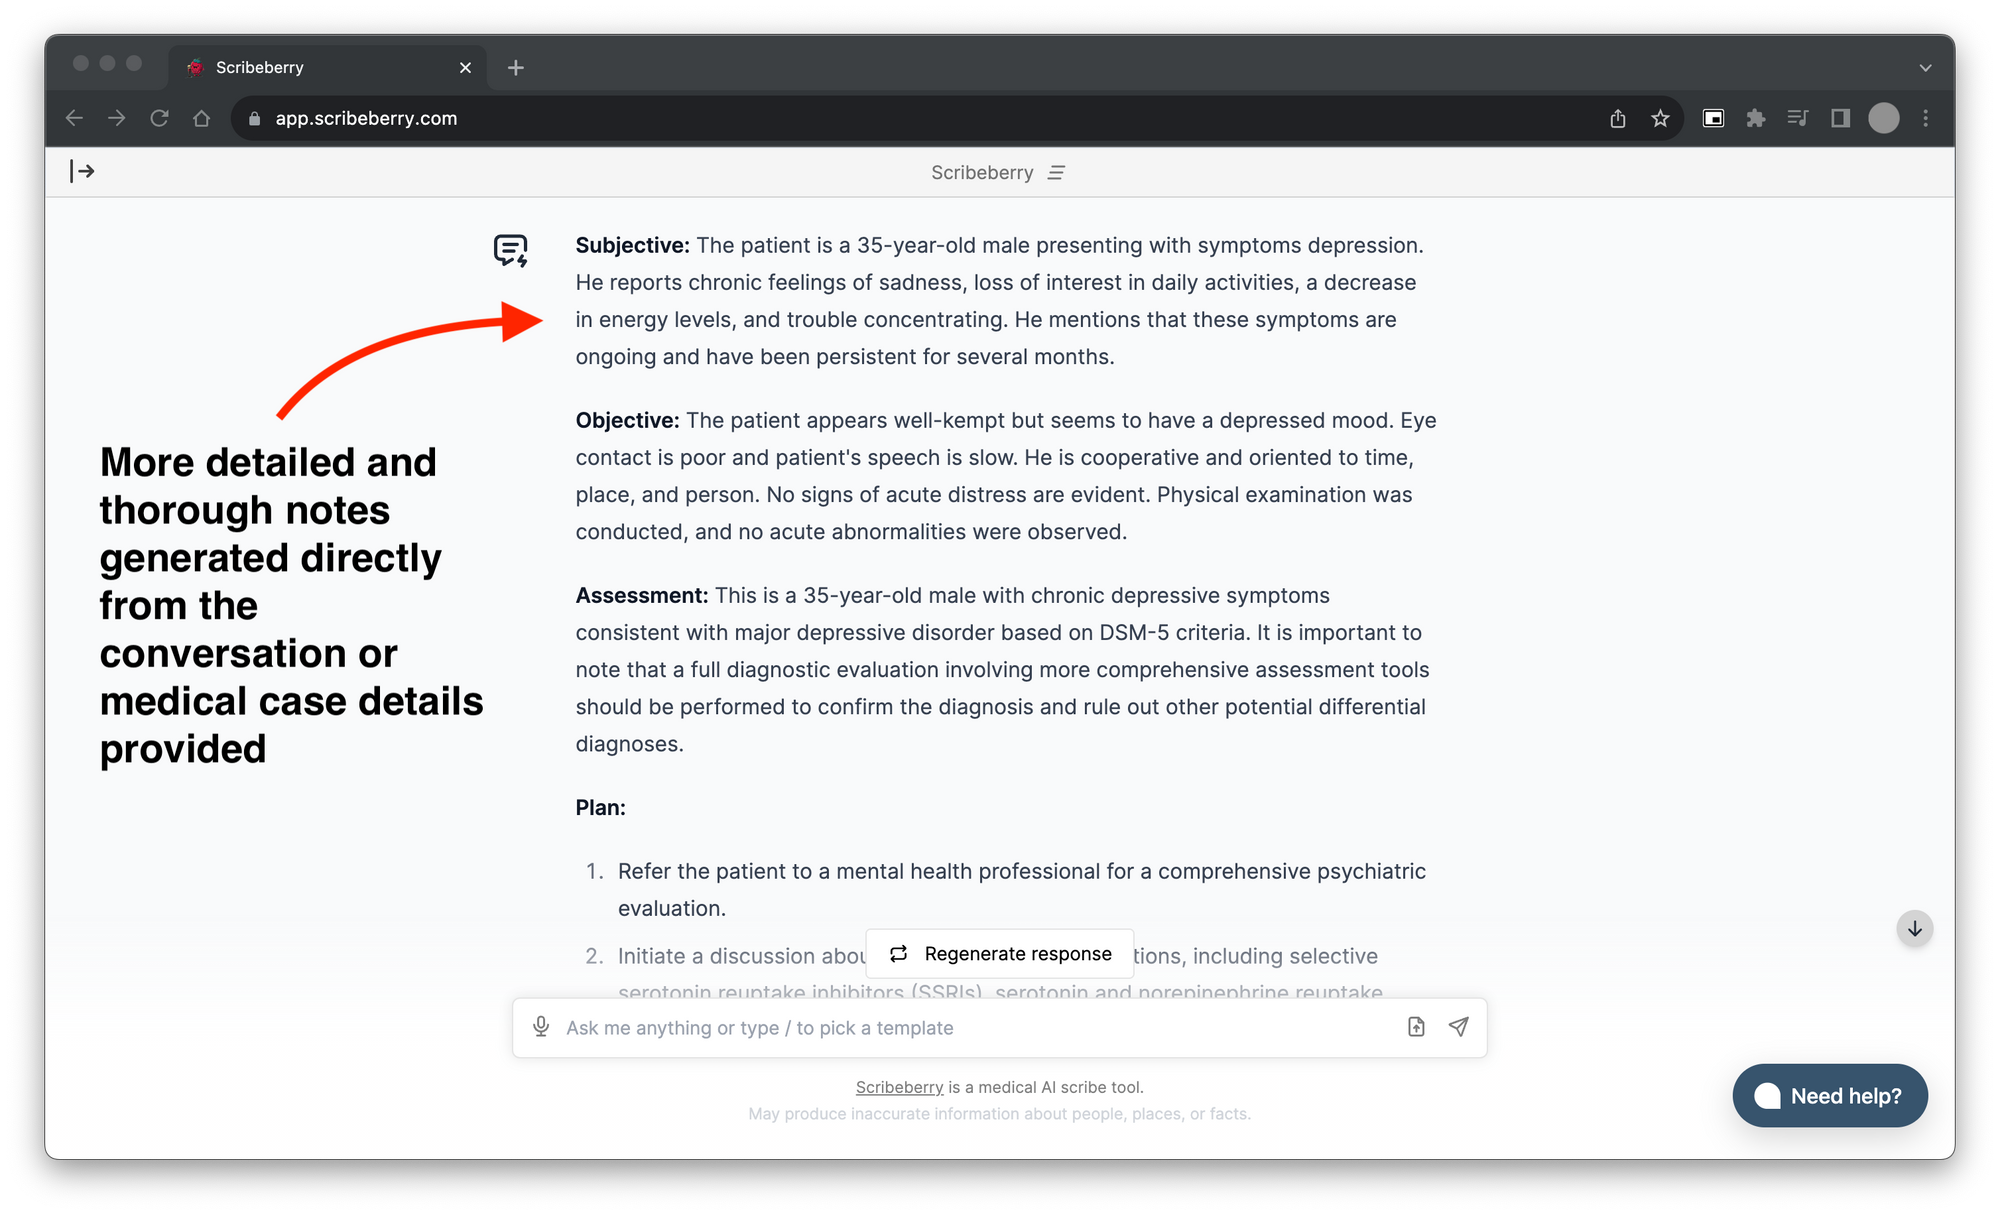Image resolution: width=2000 pixels, height=1215 pixels.
Task: Click the chat response icon near Subjective
Action: [x=511, y=250]
